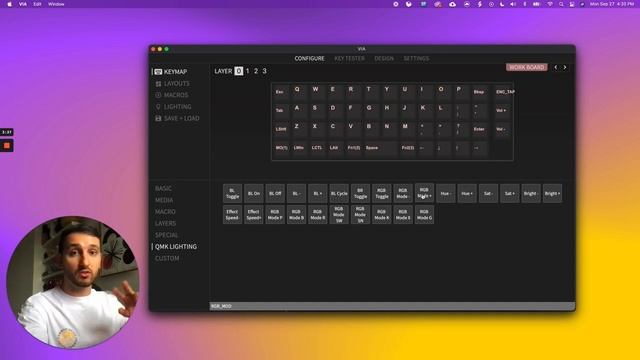This screenshot has width=640, height=360.
Task: Select the Vol + key on keymap
Action: (501, 111)
